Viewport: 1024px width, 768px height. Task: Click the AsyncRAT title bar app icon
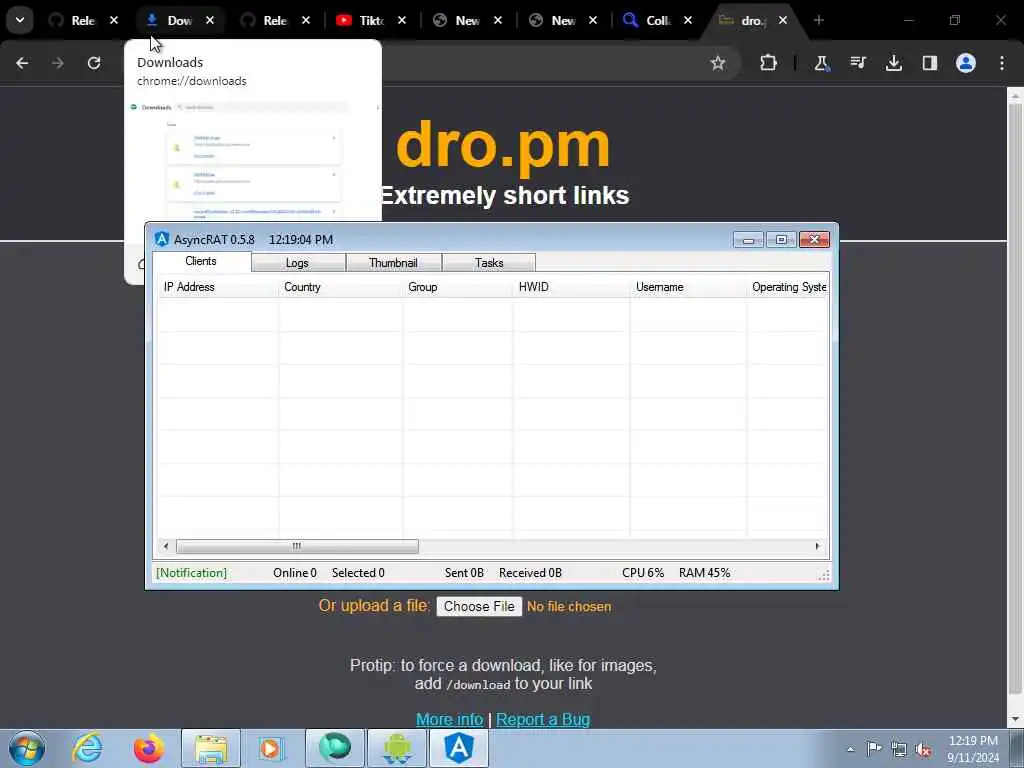[162, 239]
